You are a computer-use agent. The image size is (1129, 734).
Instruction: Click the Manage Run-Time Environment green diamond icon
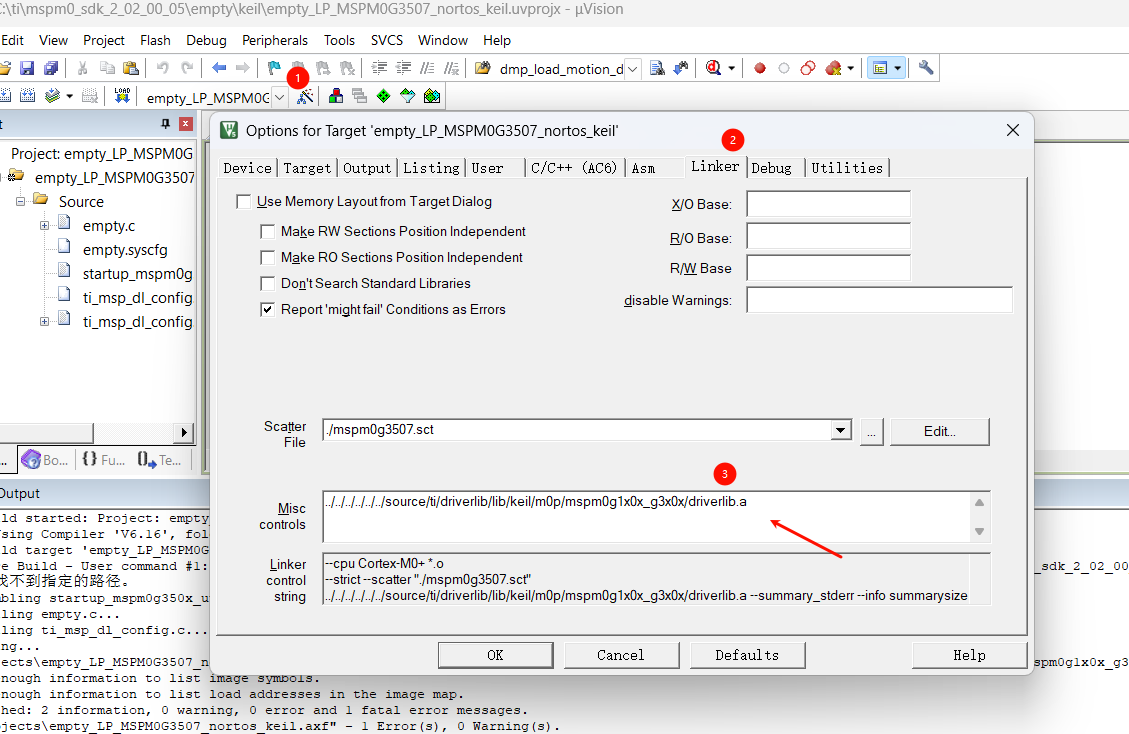[383, 96]
